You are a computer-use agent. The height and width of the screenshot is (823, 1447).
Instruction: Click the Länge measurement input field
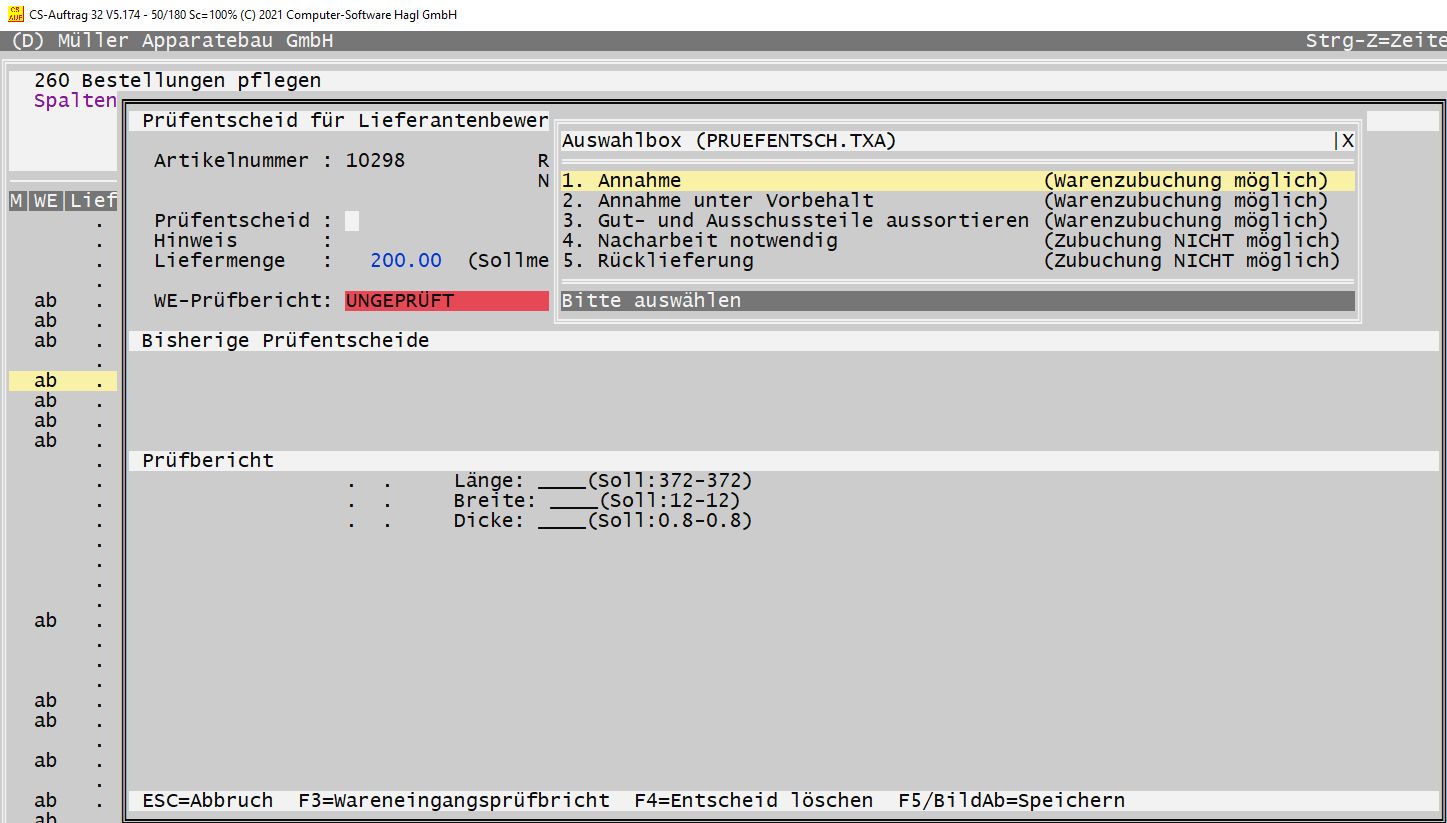click(x=561, y=481)
